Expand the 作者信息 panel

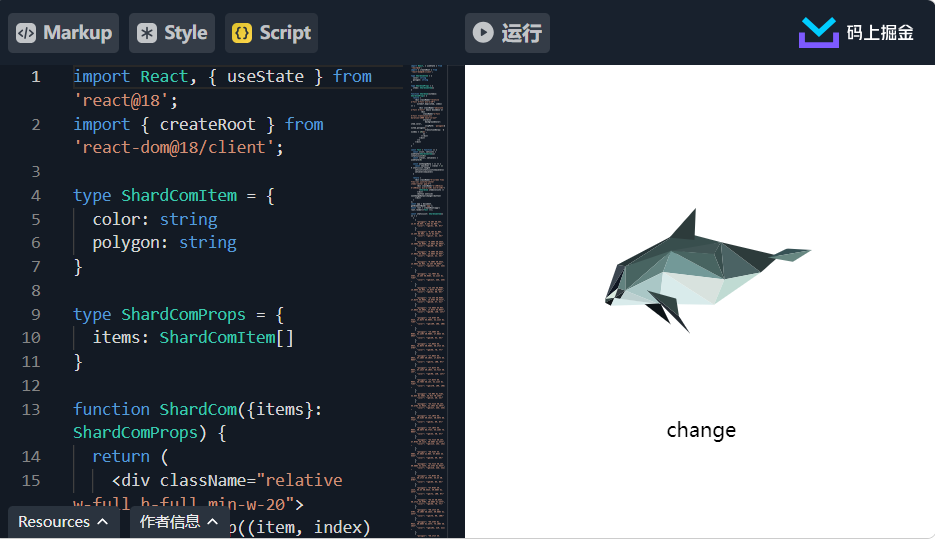(179, 522)
